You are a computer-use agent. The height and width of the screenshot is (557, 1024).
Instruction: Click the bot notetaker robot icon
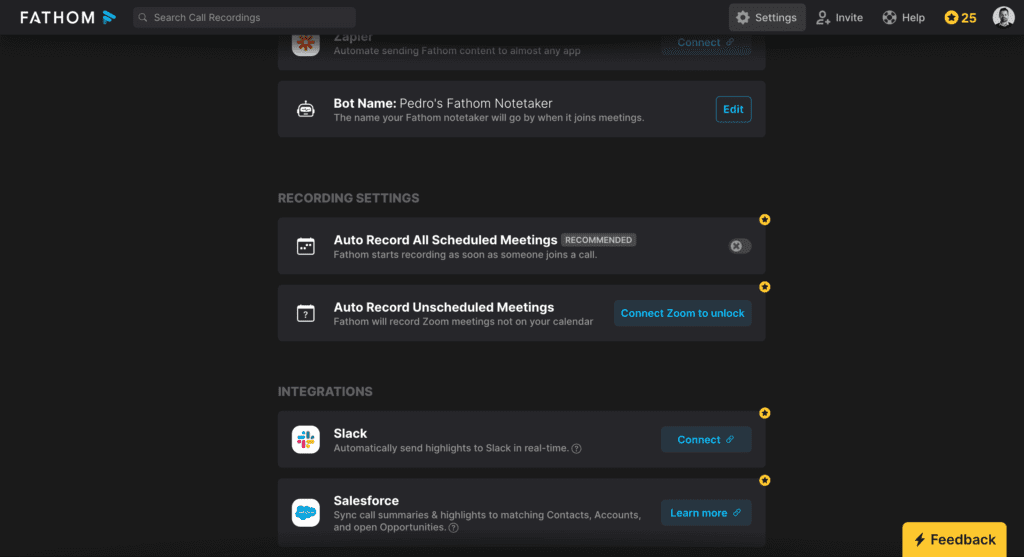[306, 110]
